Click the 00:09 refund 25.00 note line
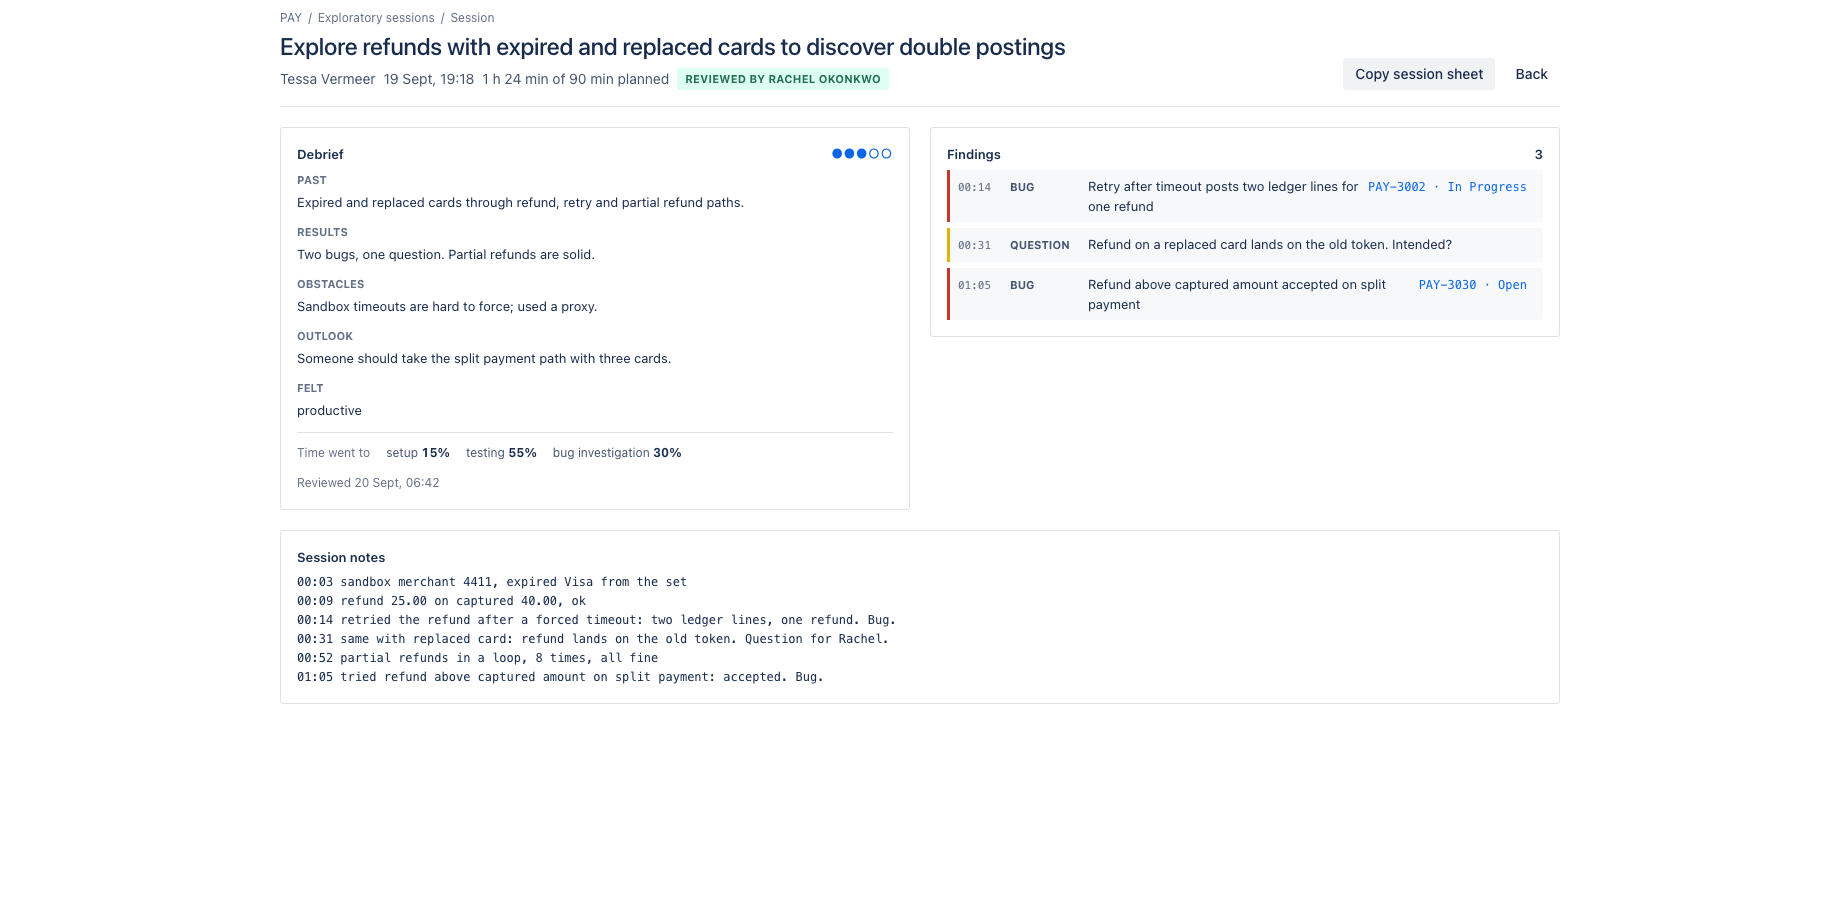Screen dimensions: 1840x900 (441, 601)
